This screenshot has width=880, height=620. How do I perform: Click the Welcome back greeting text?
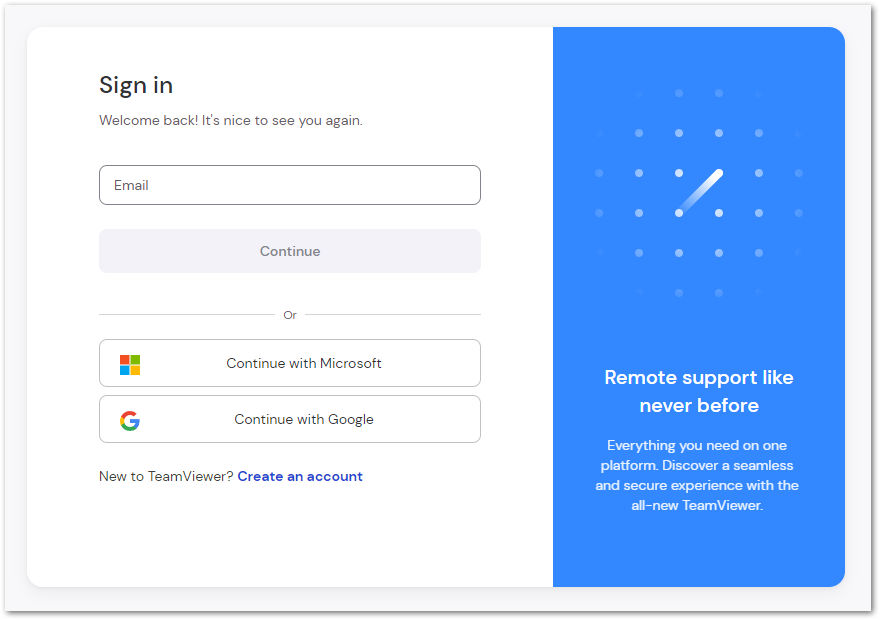231,120
